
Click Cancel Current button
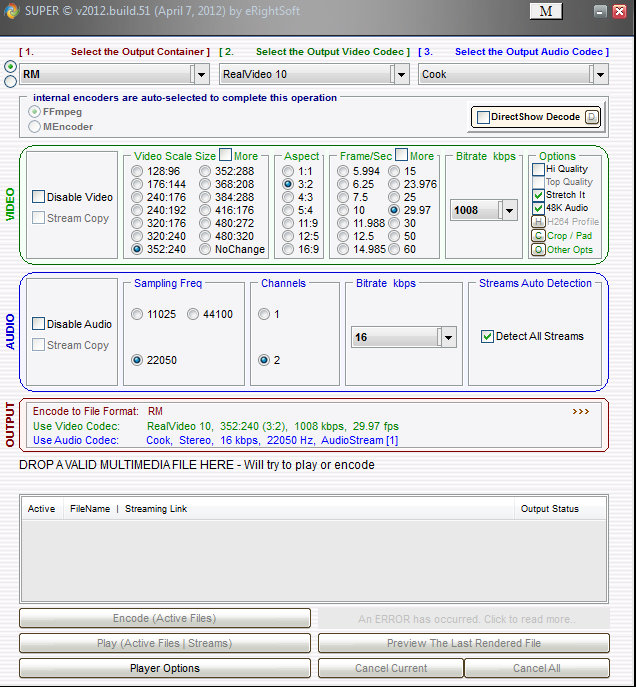click(x=391, y=668)
